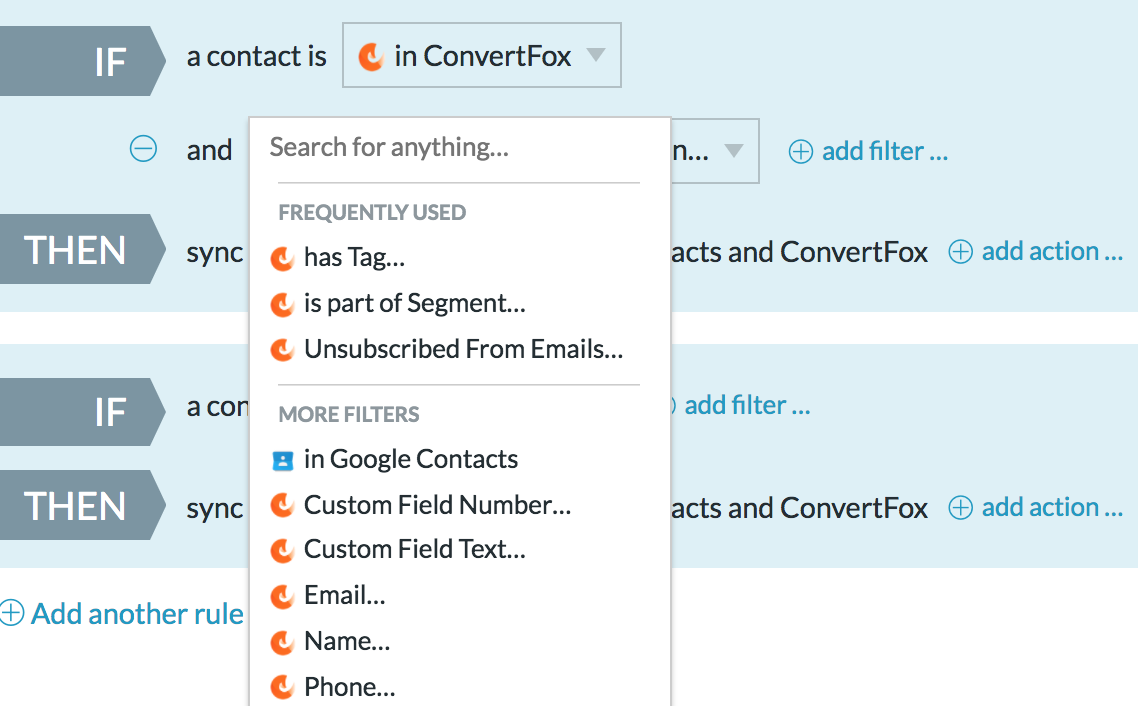Click the word 'and' in the filter row
Screen dimensions: 1138x706
tap(209, 150)
